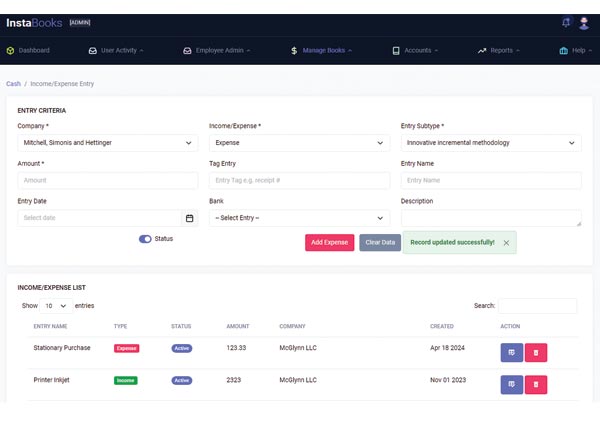The height and width of the screenshot is (433, 600).
Task: Open the Company dropdown
Action: click(x=108, y=143)
